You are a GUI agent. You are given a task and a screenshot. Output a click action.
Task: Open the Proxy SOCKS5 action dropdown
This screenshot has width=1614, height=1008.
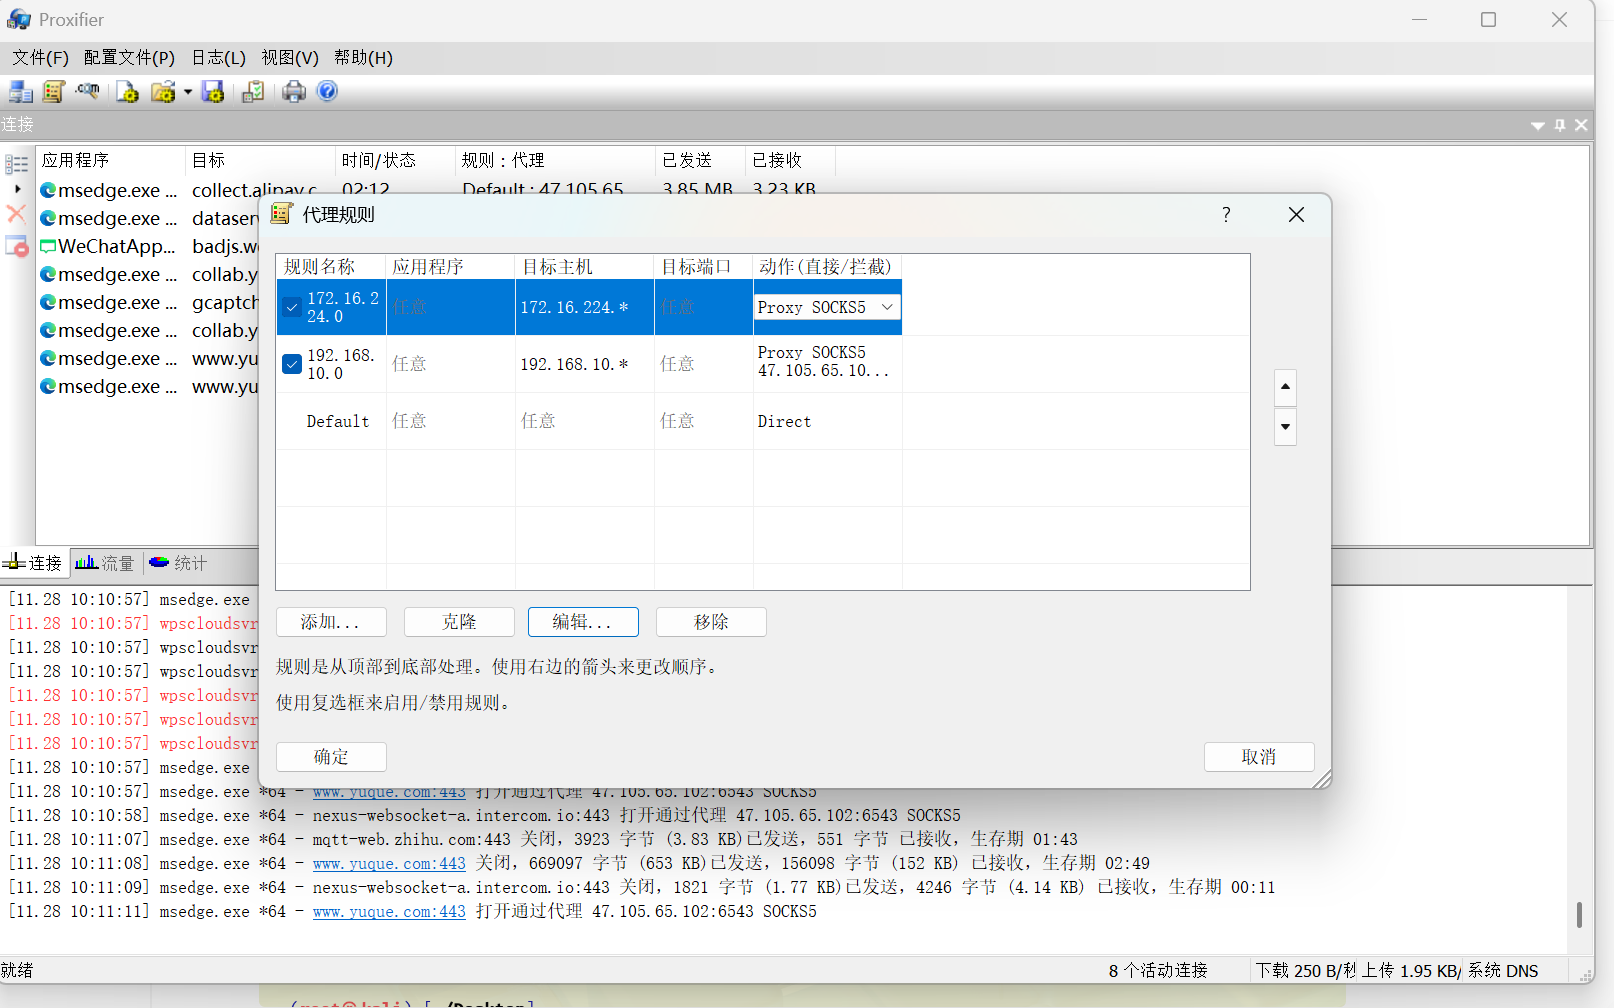click(x=827, y=307)
